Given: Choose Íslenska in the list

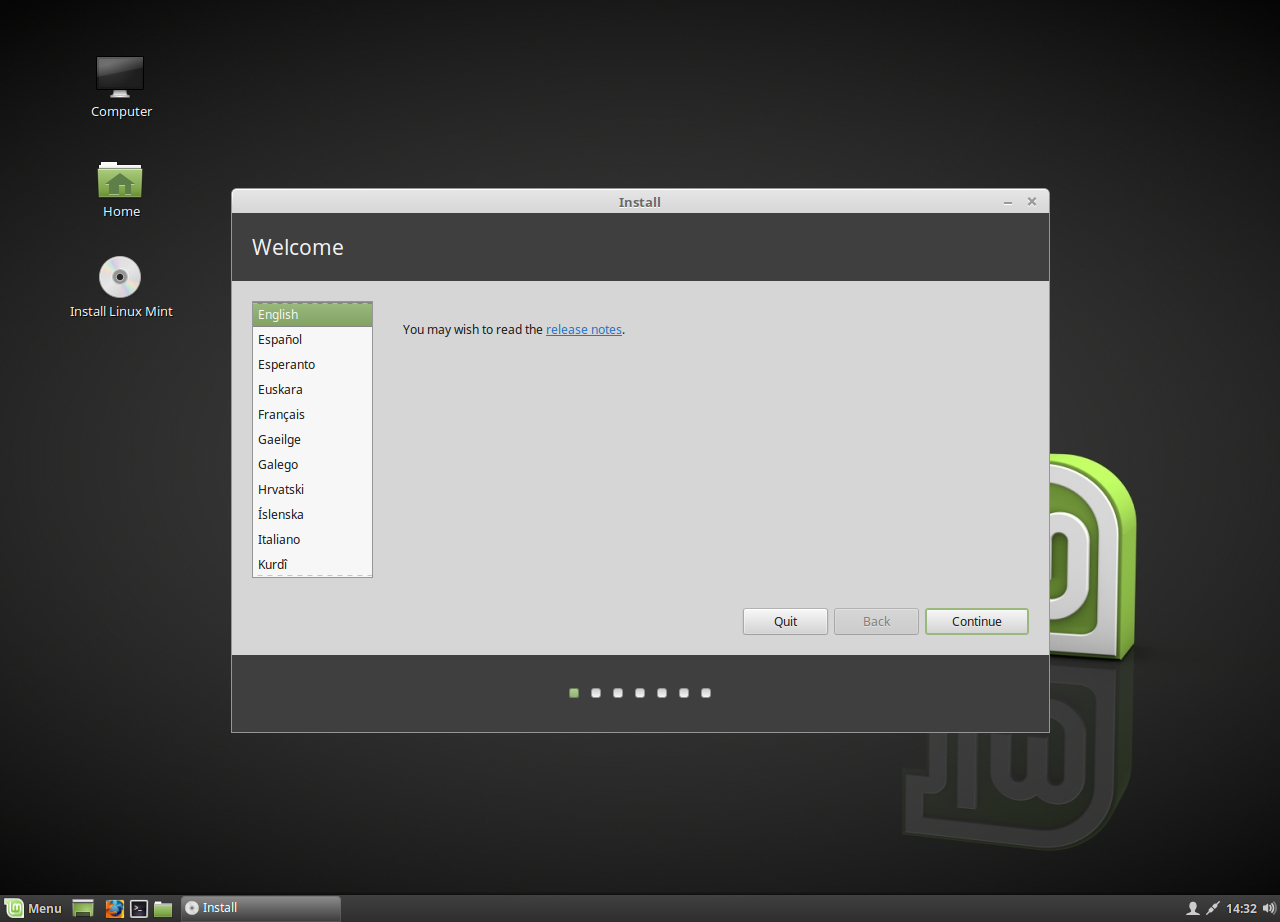Looking at the screenshot, I should pos(312,514).
